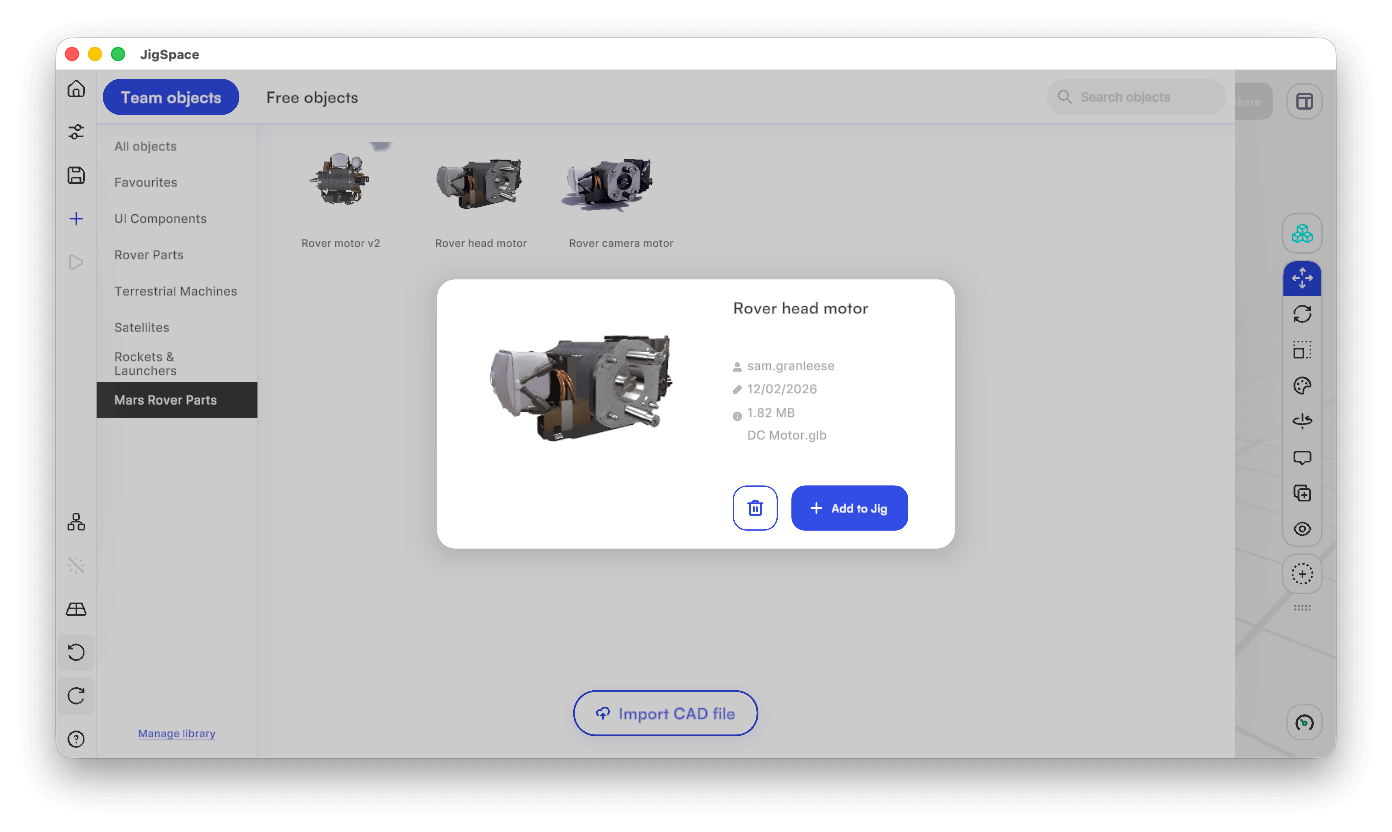Image resolution: width=1392 pixels, height=832 pixels.
Task: Open the settings sliders icon in sidebar
Action: coord(76,132)
